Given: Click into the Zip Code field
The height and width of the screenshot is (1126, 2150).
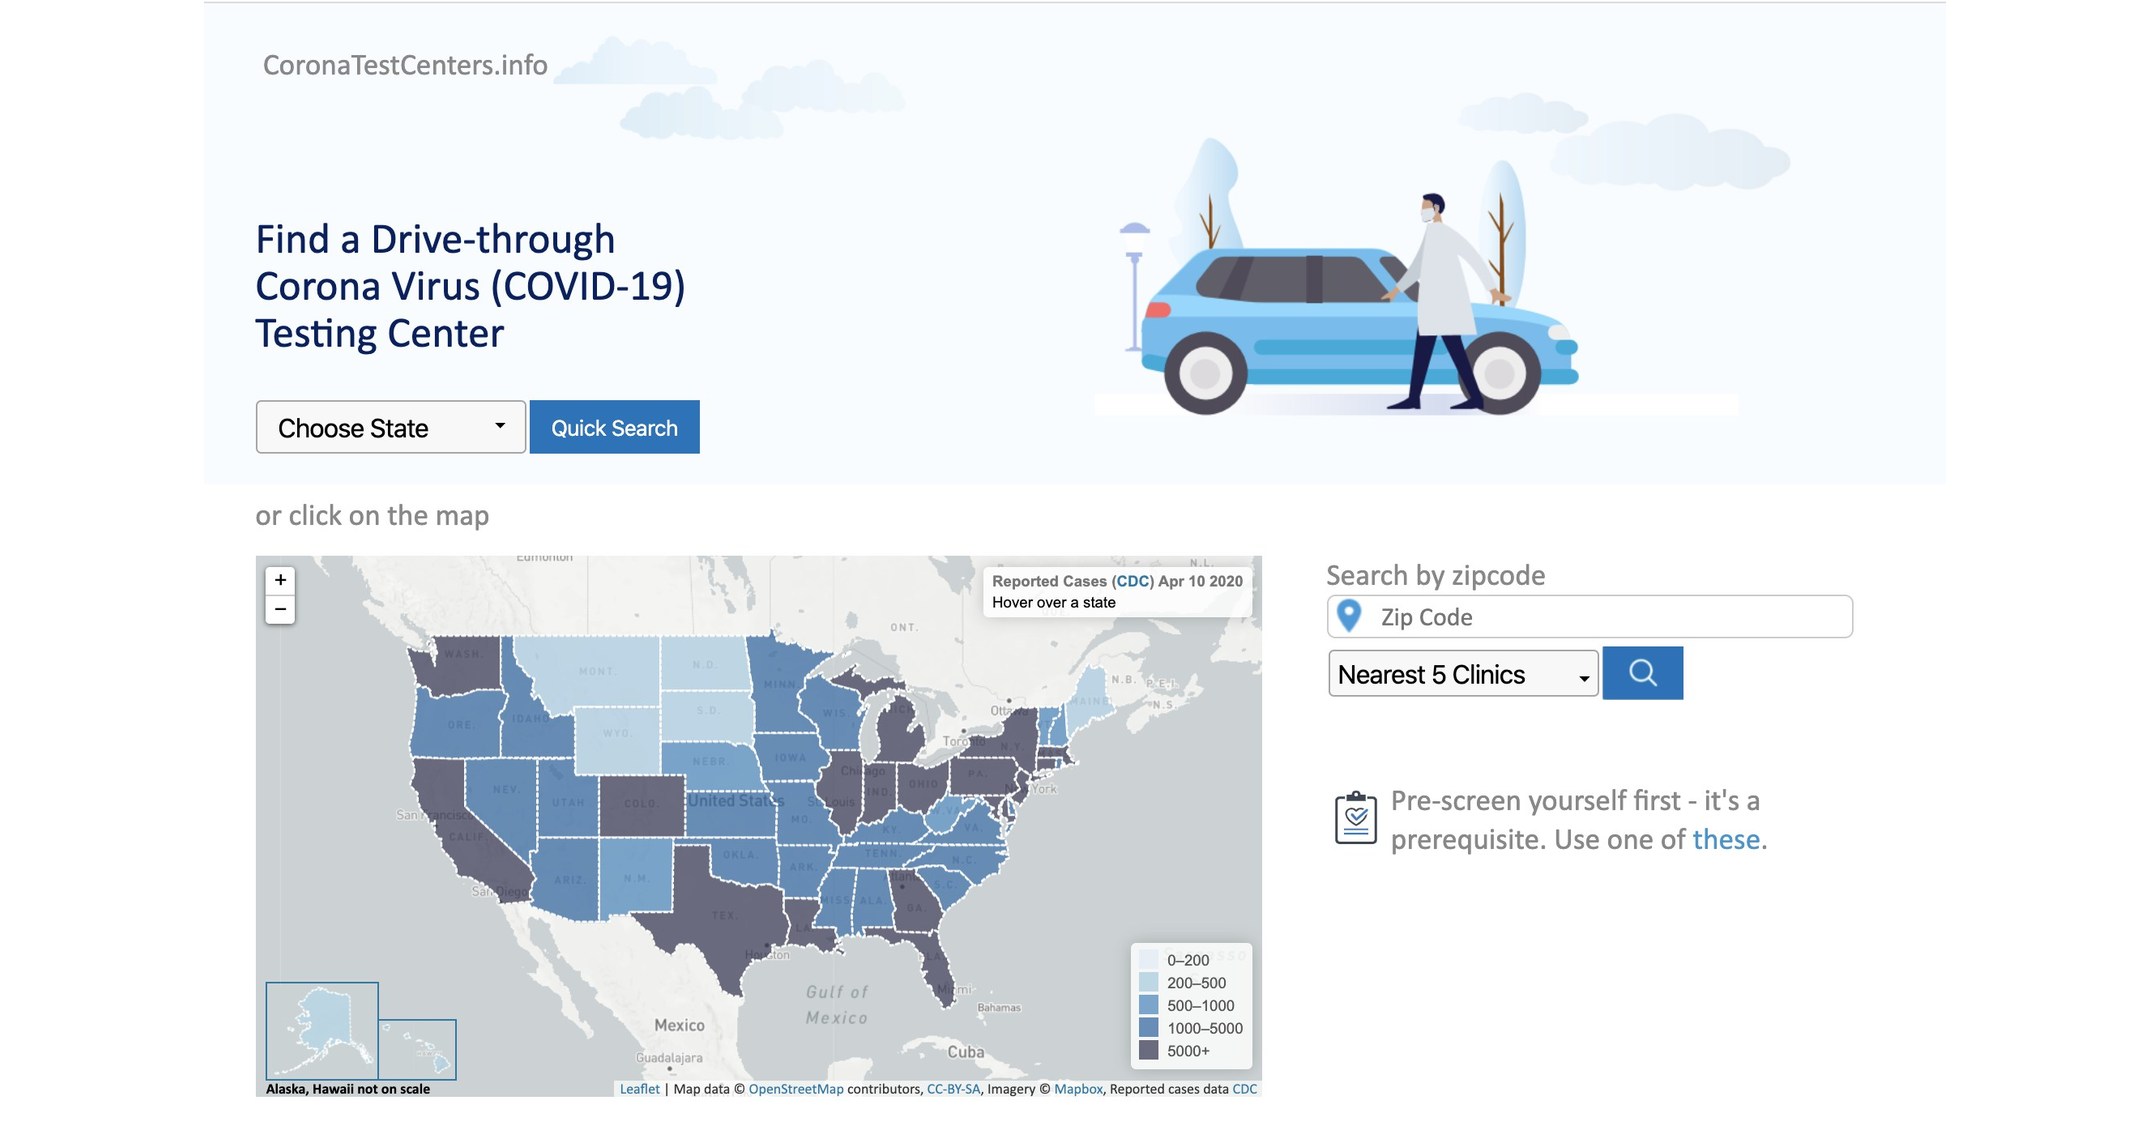Looking at the screenshot, I should (1610, 617).
